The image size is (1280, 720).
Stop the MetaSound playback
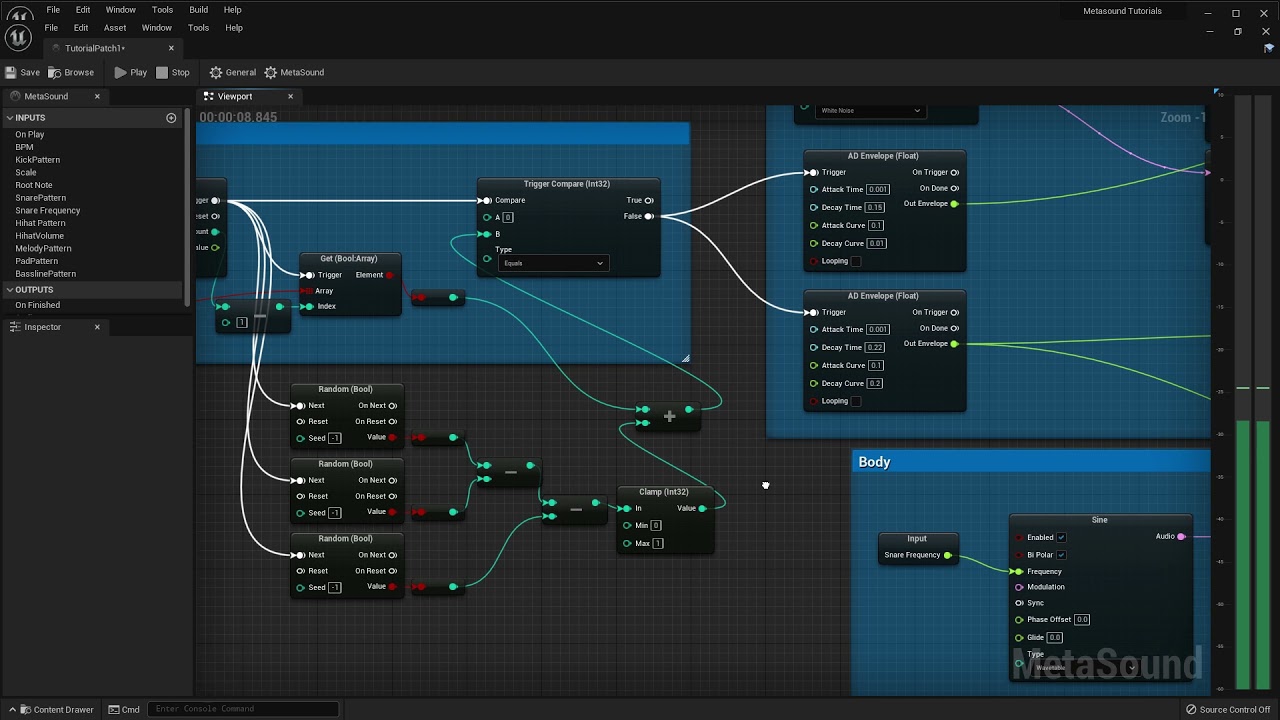point(173,72)
